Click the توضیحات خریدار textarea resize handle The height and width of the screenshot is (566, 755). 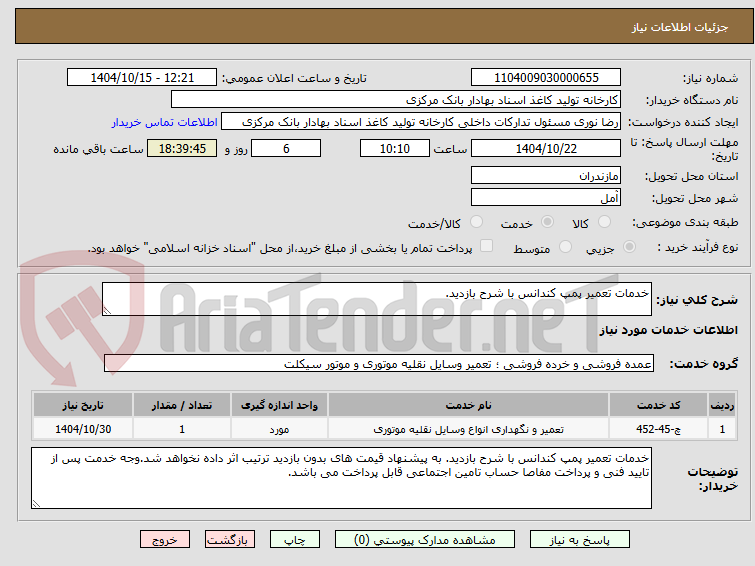(36, 504)
